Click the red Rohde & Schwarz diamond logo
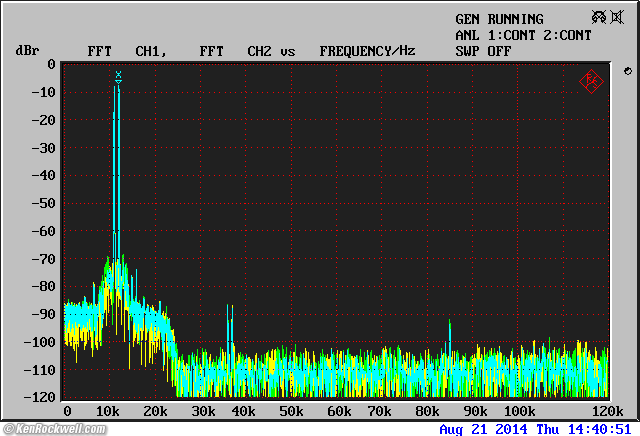 tap(590, 81)
